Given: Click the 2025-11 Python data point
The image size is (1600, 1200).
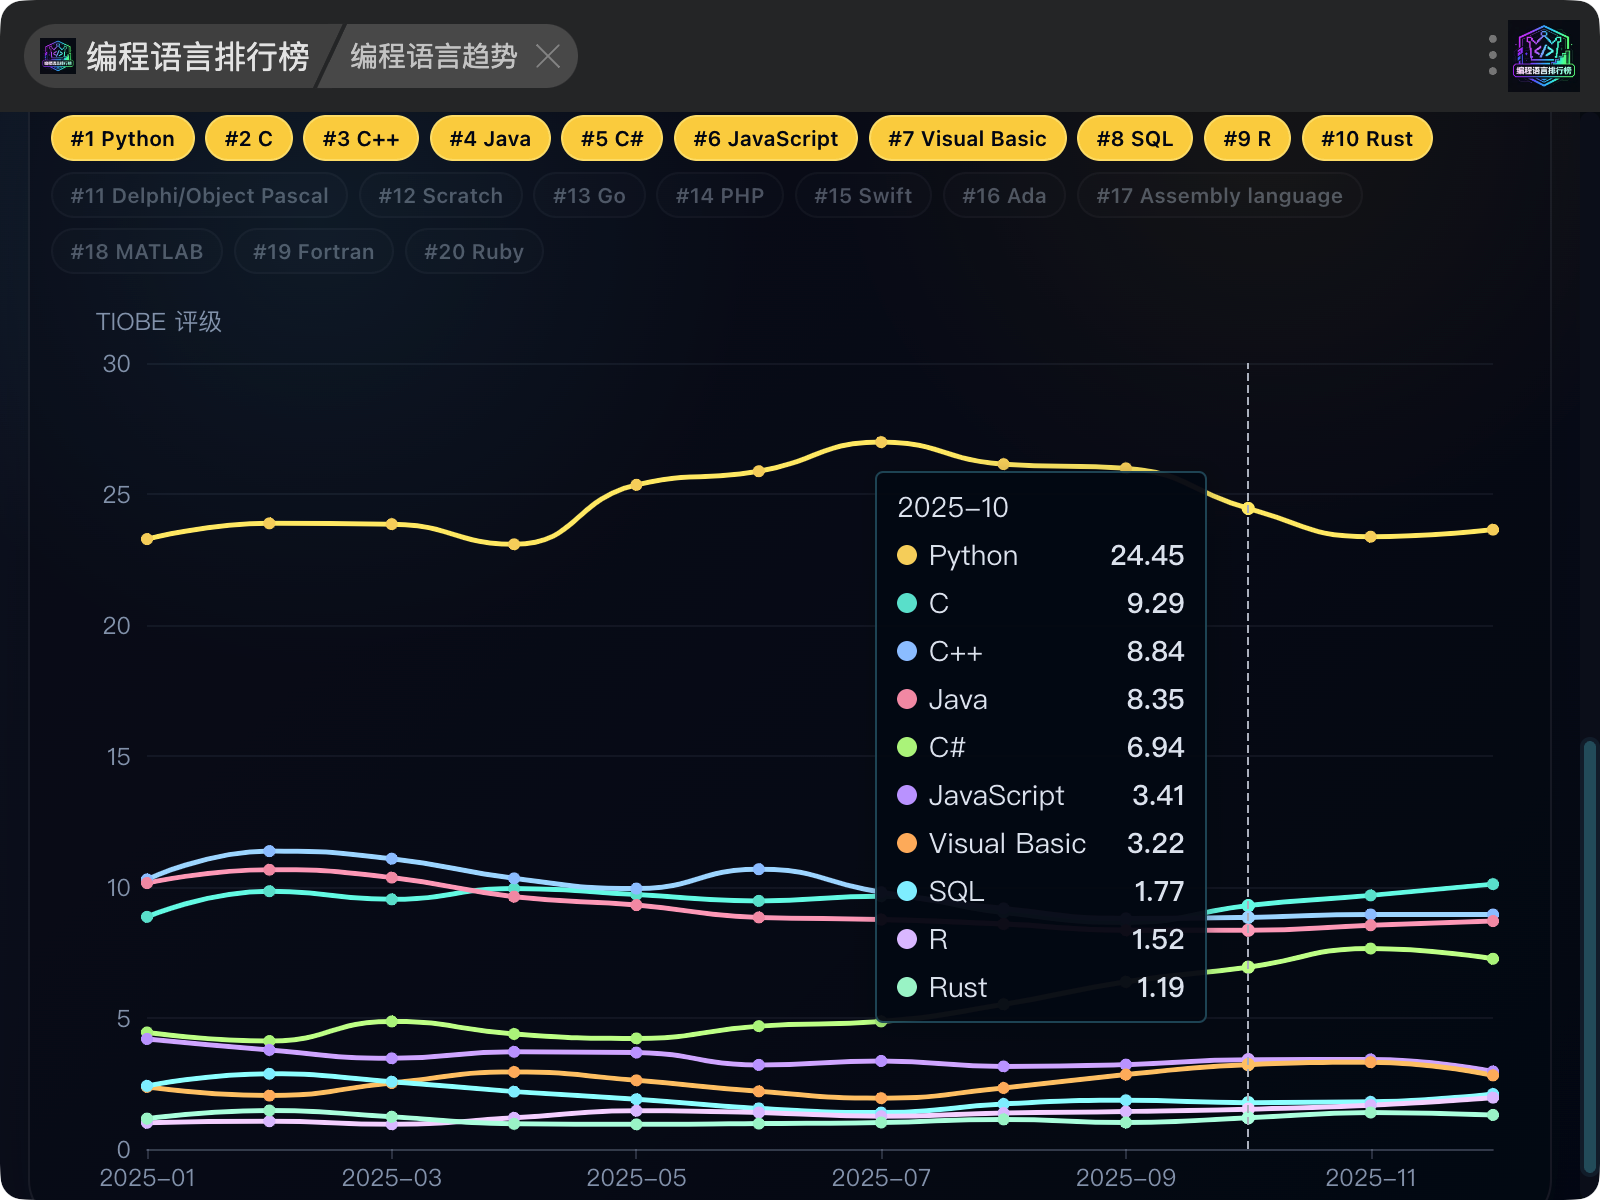Looking at the screenshot, I should 1371,537.
